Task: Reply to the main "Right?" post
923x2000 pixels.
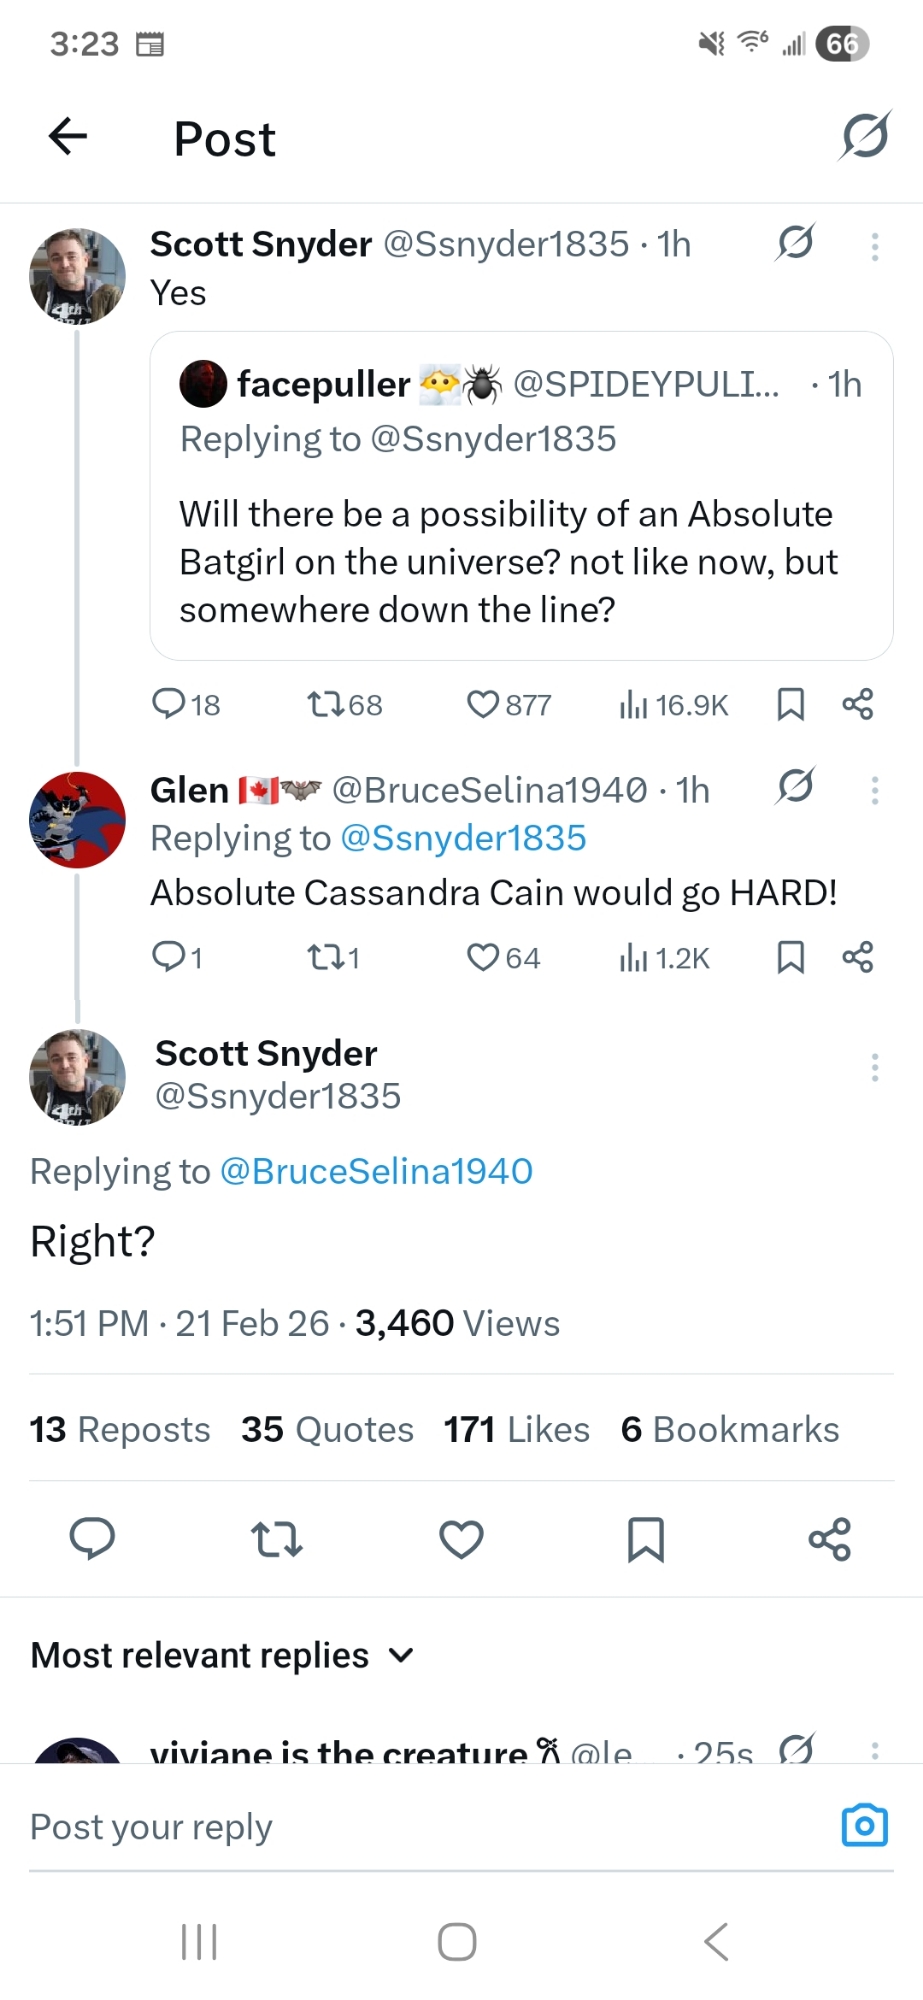Action: [92, 1539]
